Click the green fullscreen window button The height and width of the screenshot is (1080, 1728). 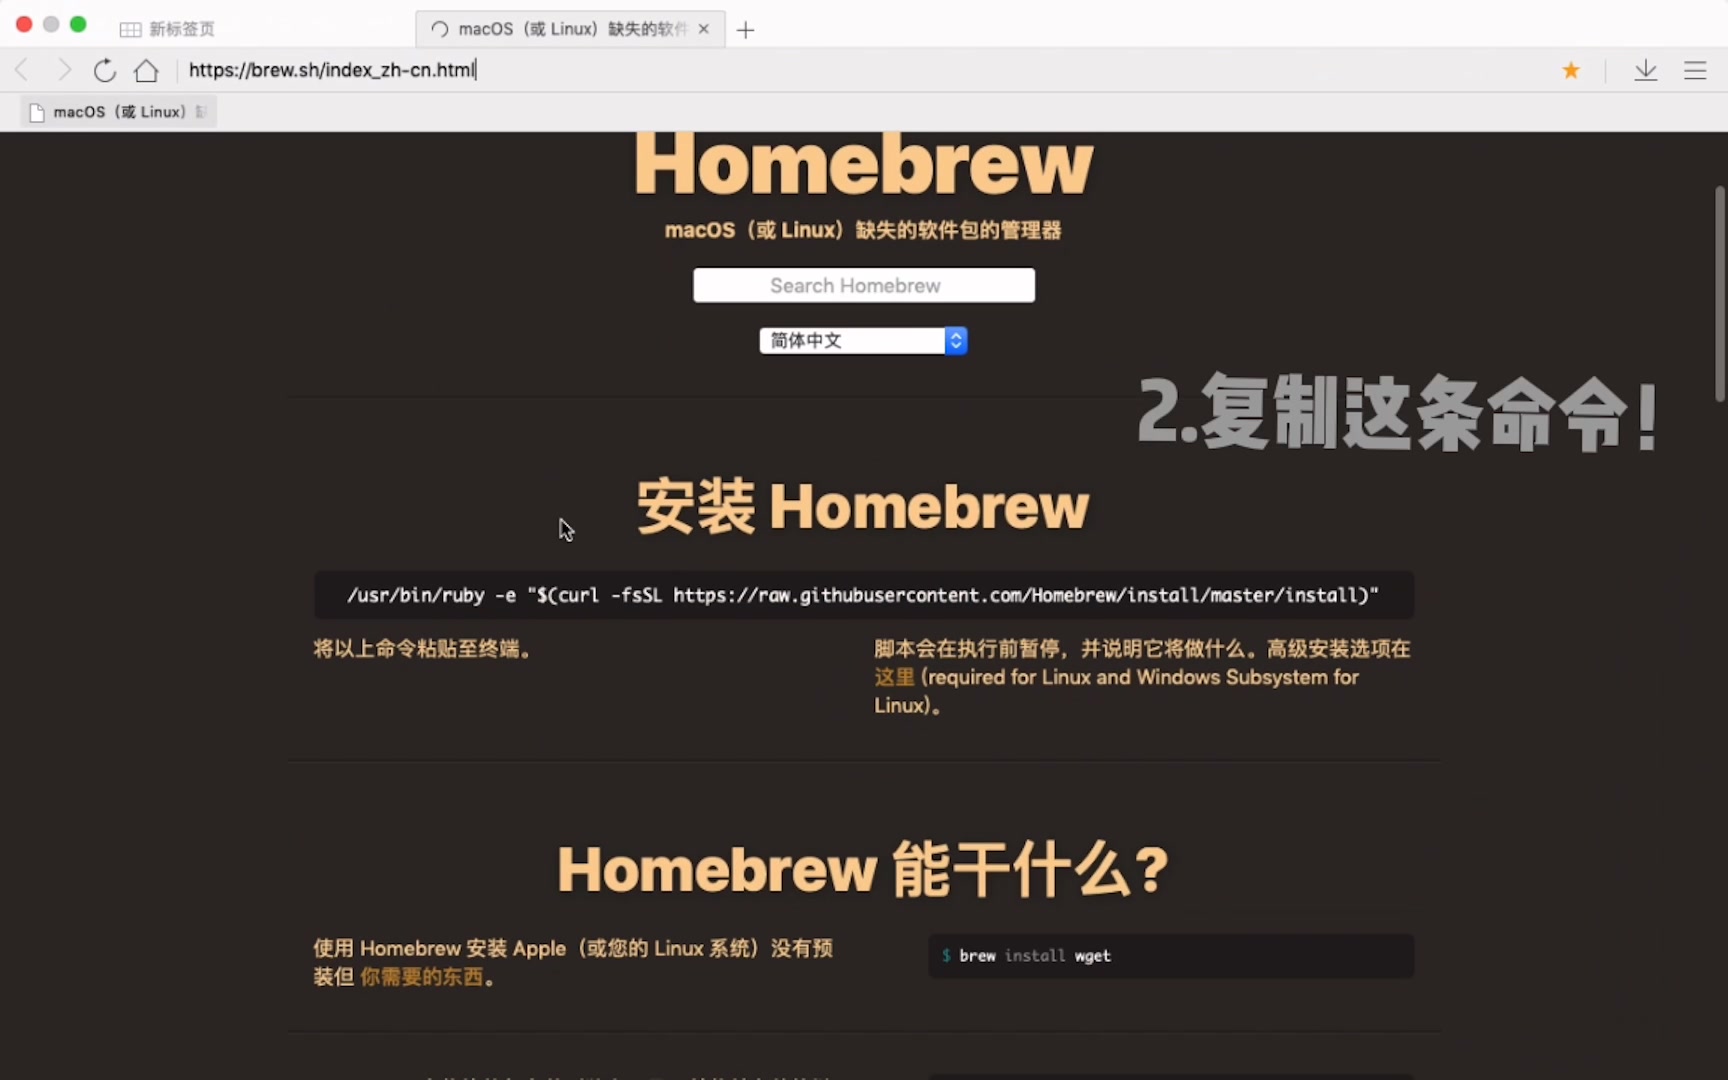78,24
